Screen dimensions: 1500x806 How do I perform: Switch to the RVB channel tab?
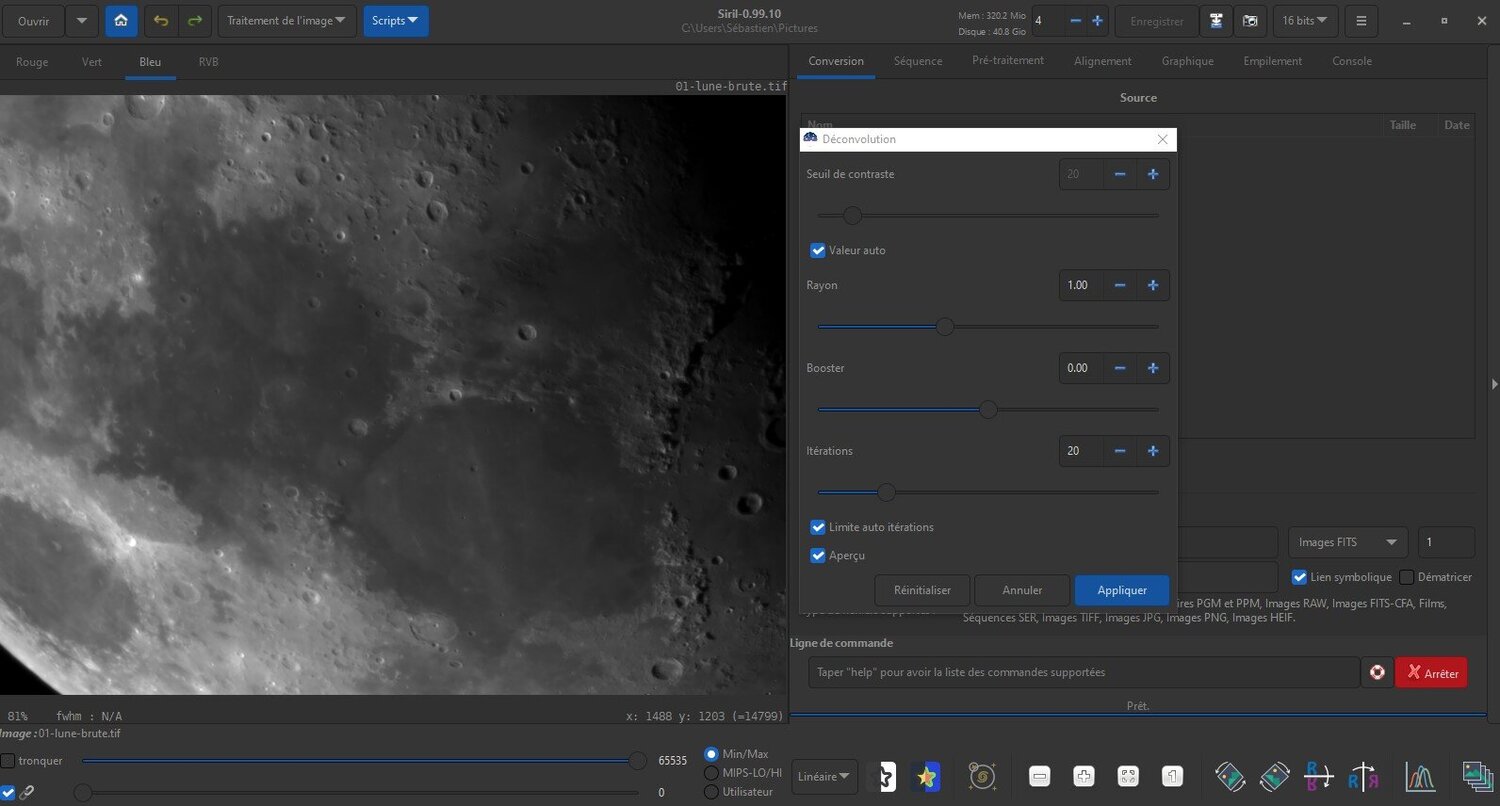208,62
